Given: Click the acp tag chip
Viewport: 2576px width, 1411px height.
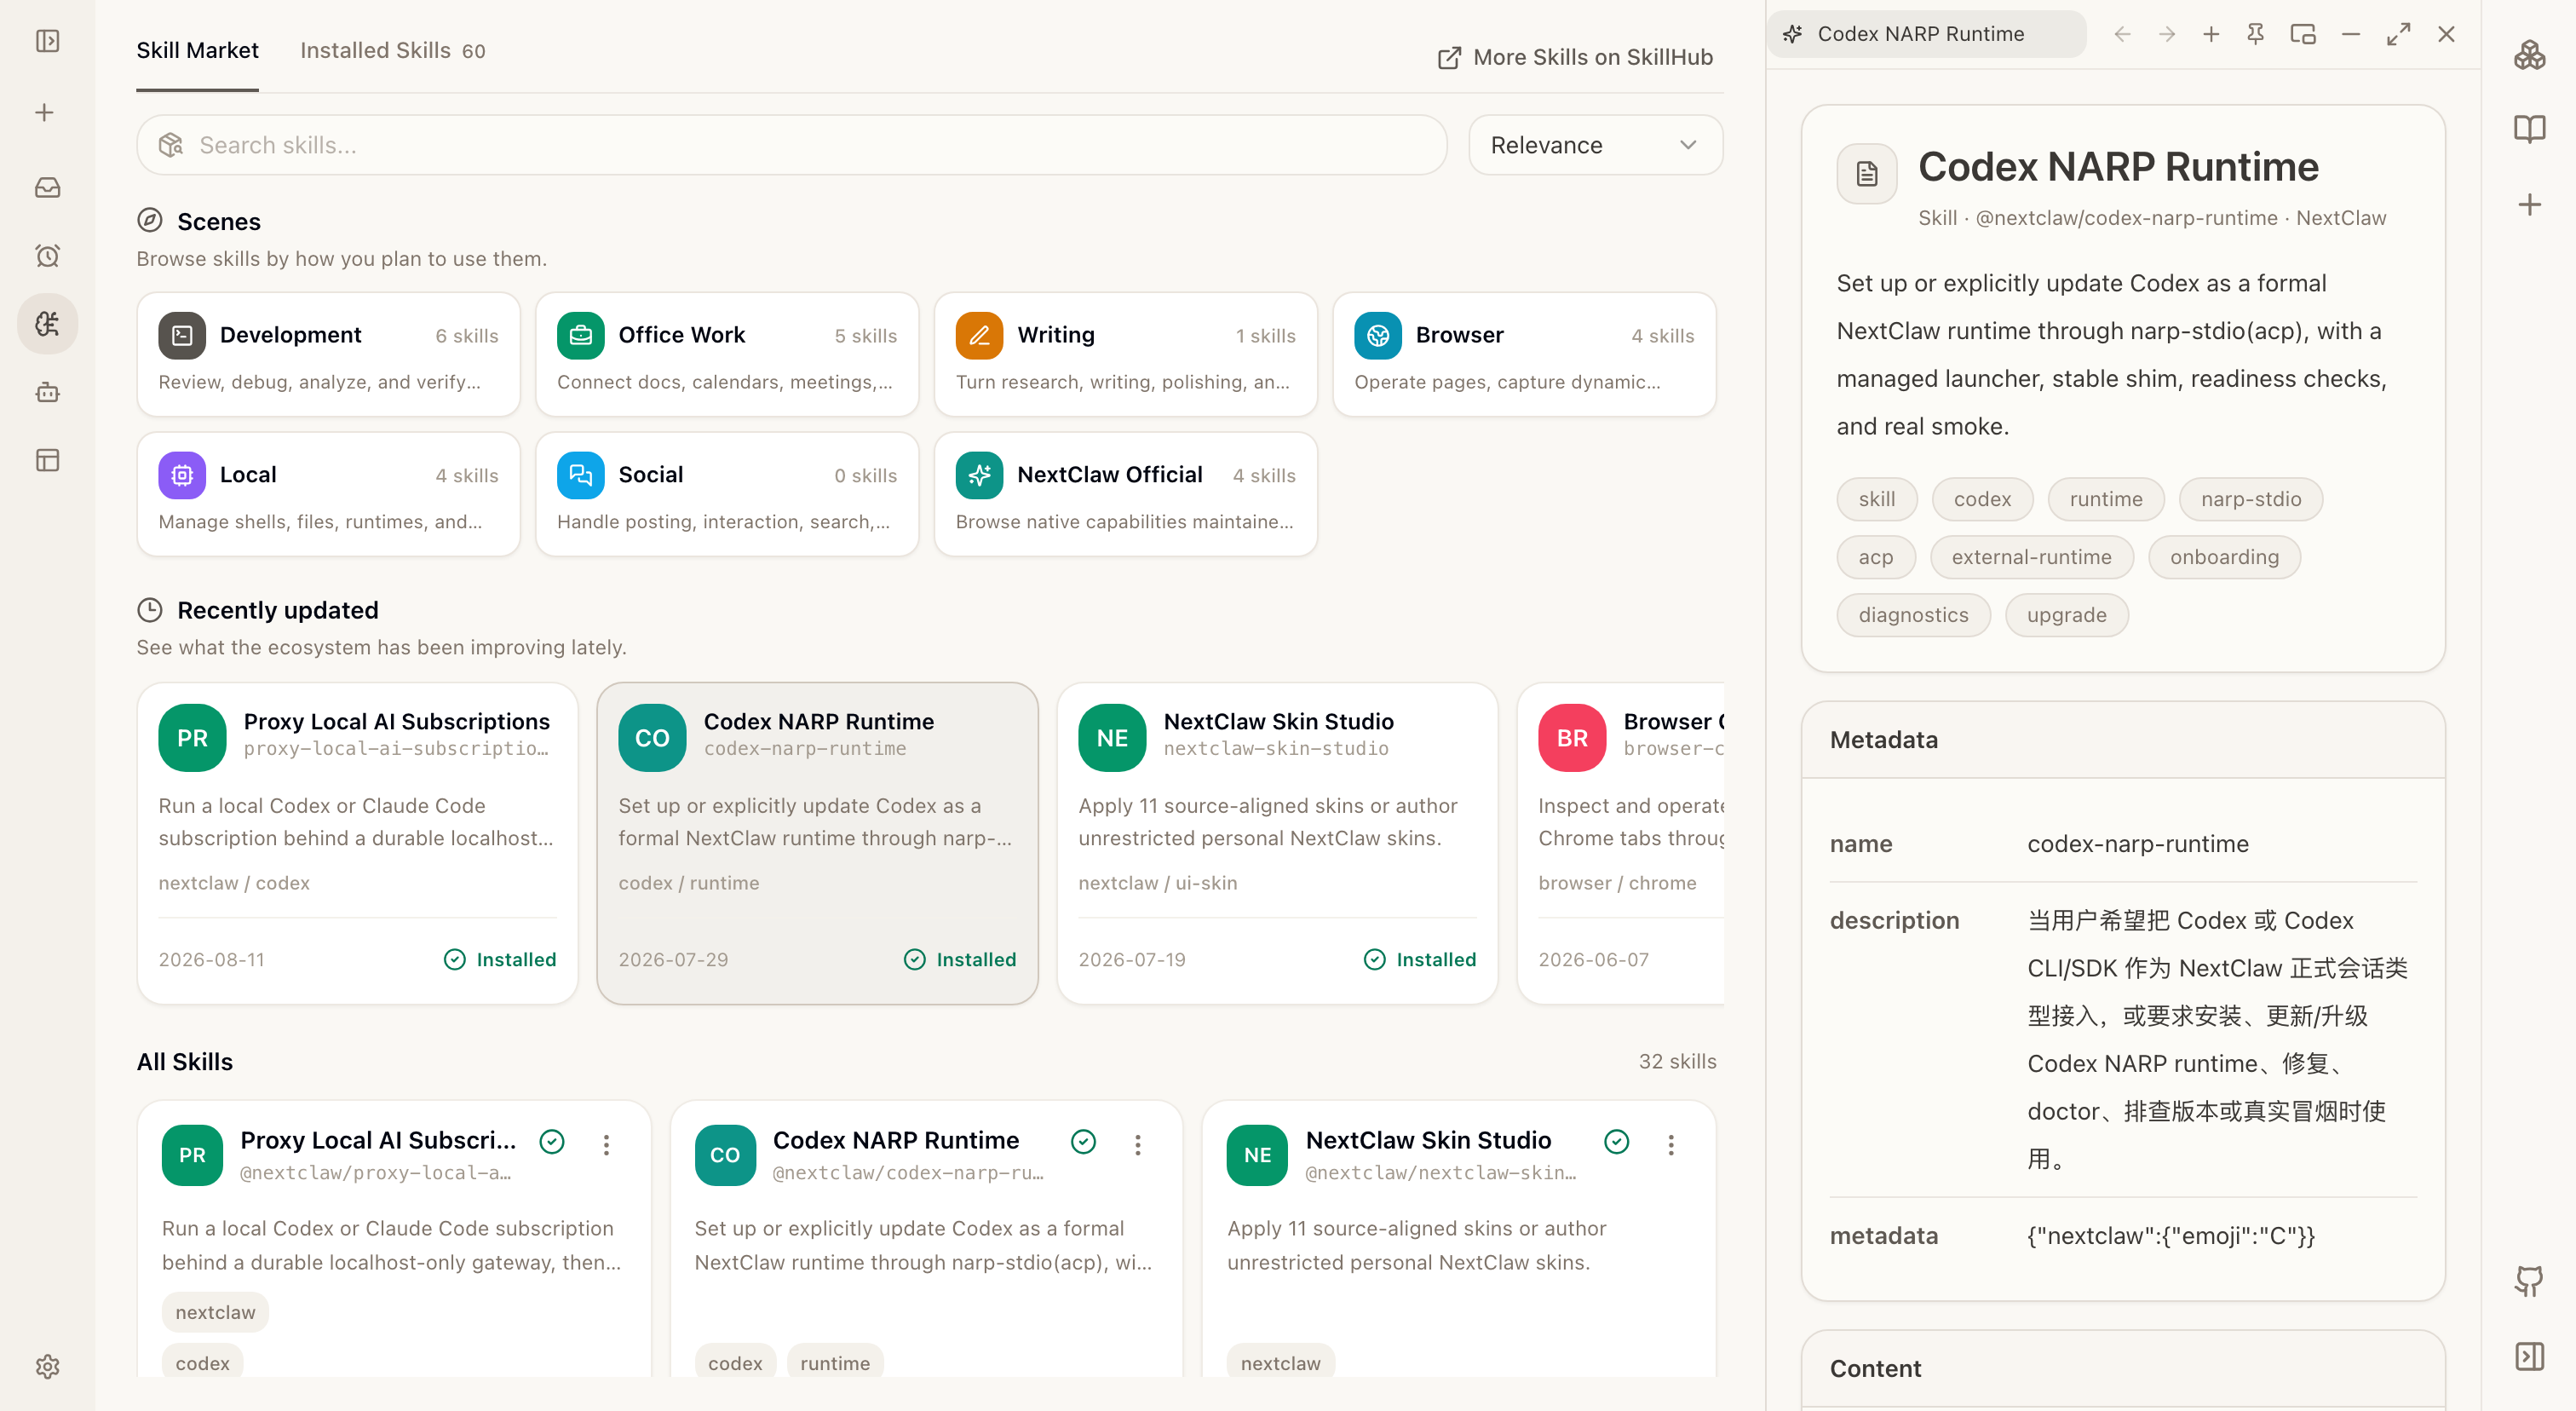Looking at the screenshot, I should 1875,557.
